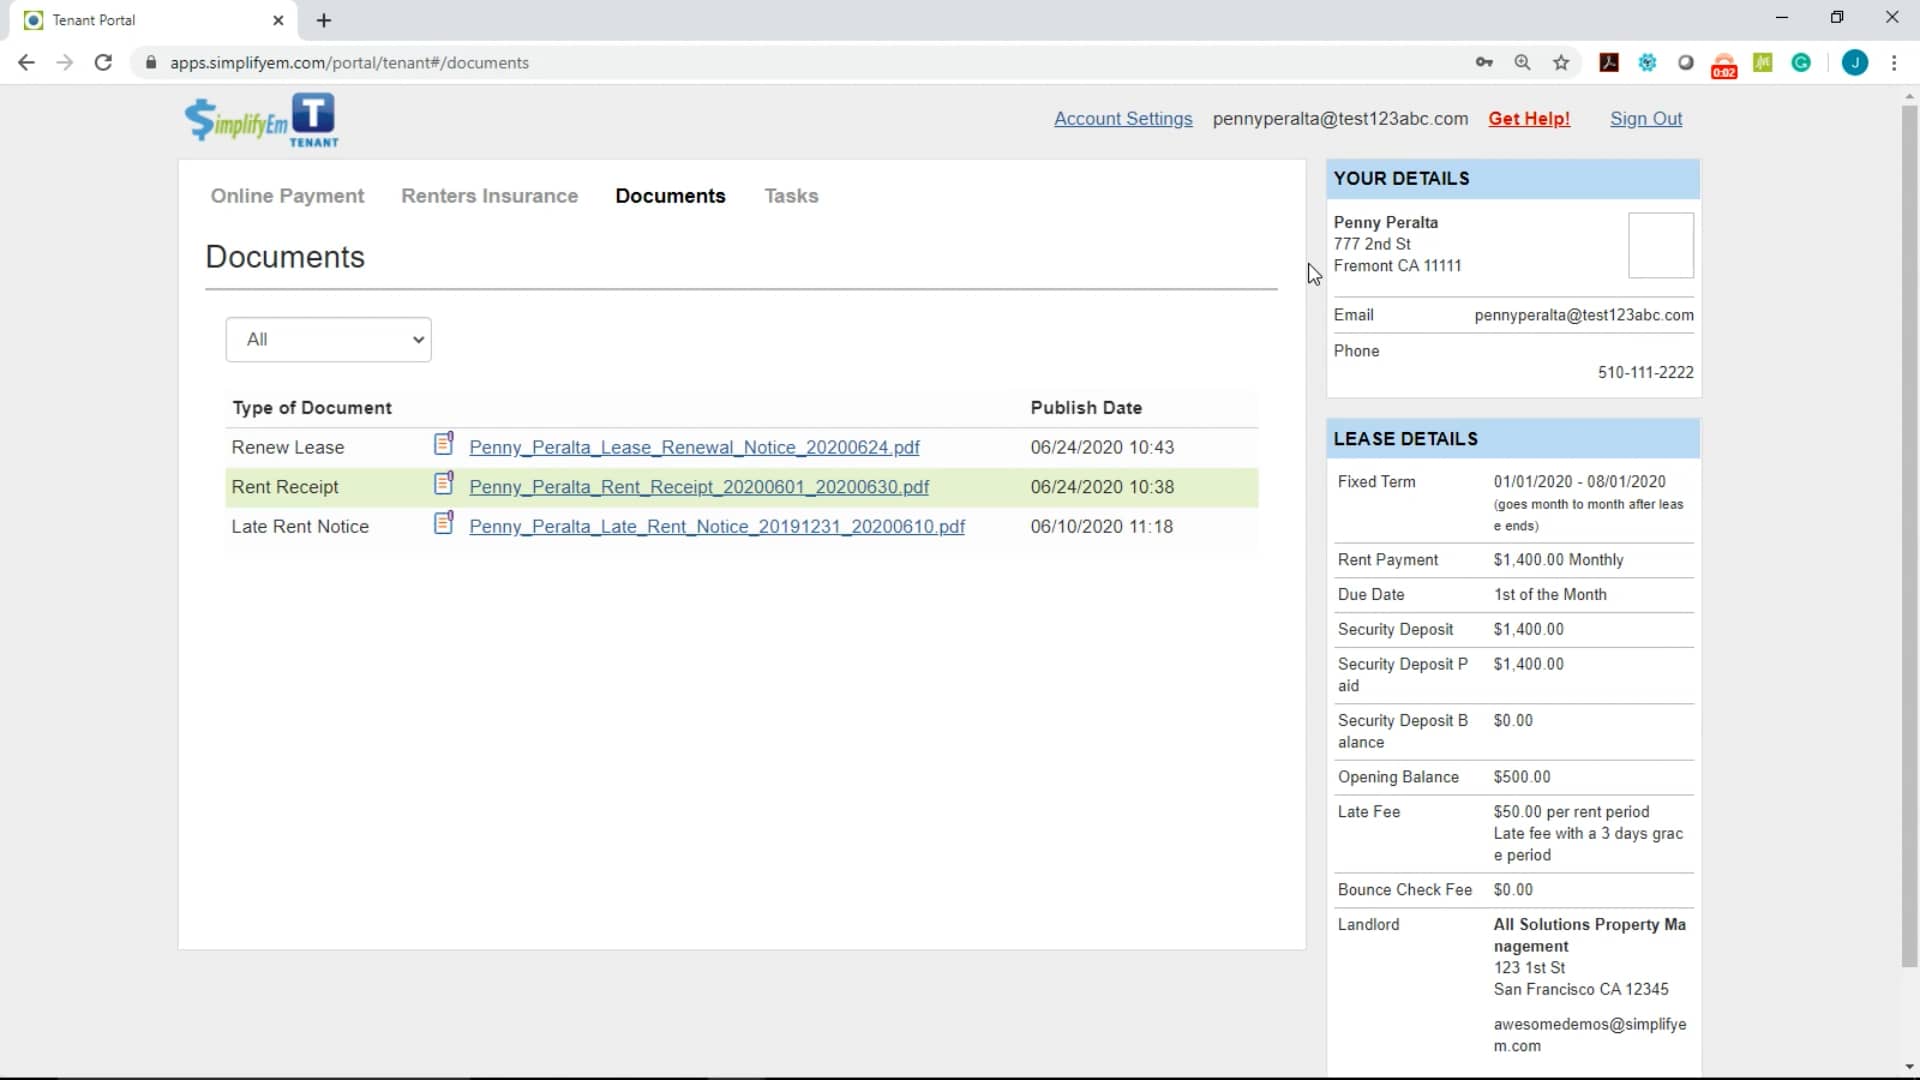Viewport: 1920px width, 1080px height.
Task: Click the Rent Receipt document icon
Action: (x=444, y=483)
